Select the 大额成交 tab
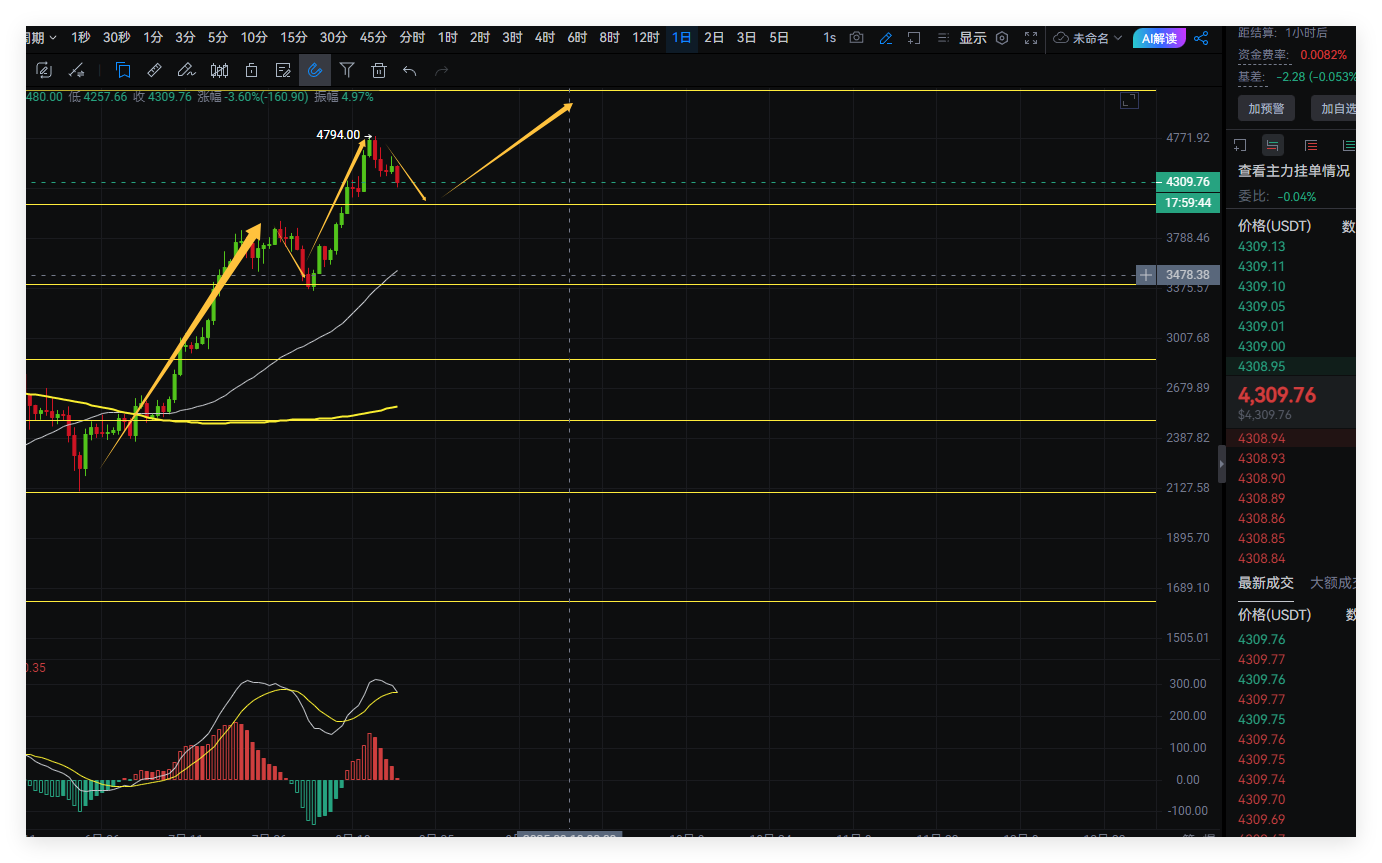The image size is (1382, 863). (1333, 583)
